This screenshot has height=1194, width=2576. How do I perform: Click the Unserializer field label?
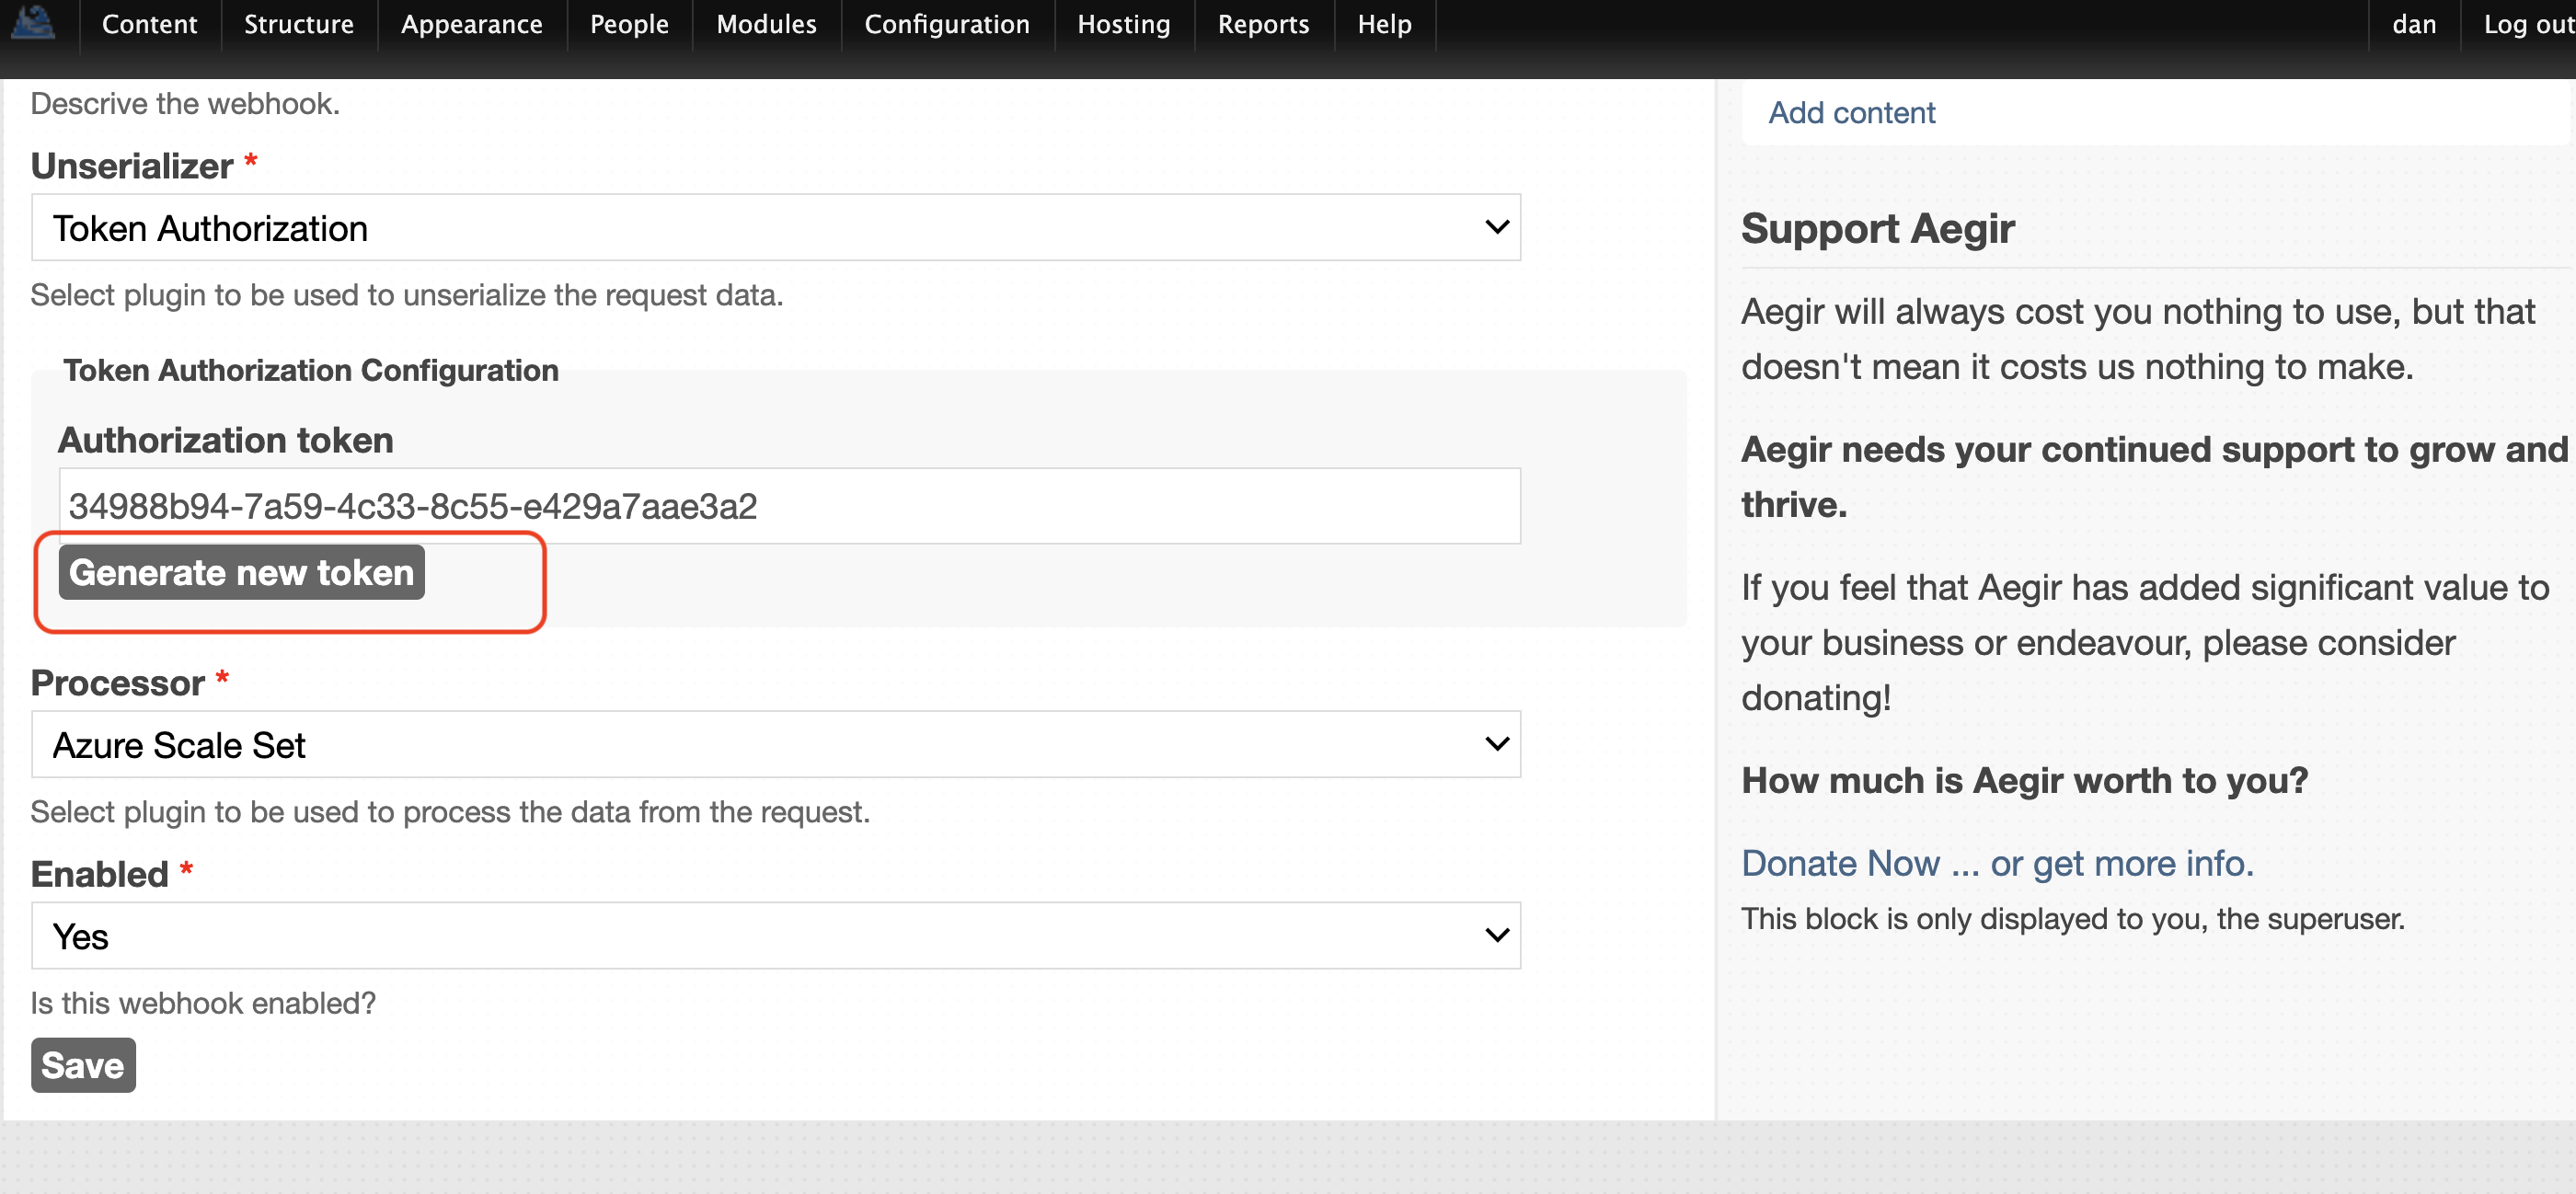click(x=132, y=166)
